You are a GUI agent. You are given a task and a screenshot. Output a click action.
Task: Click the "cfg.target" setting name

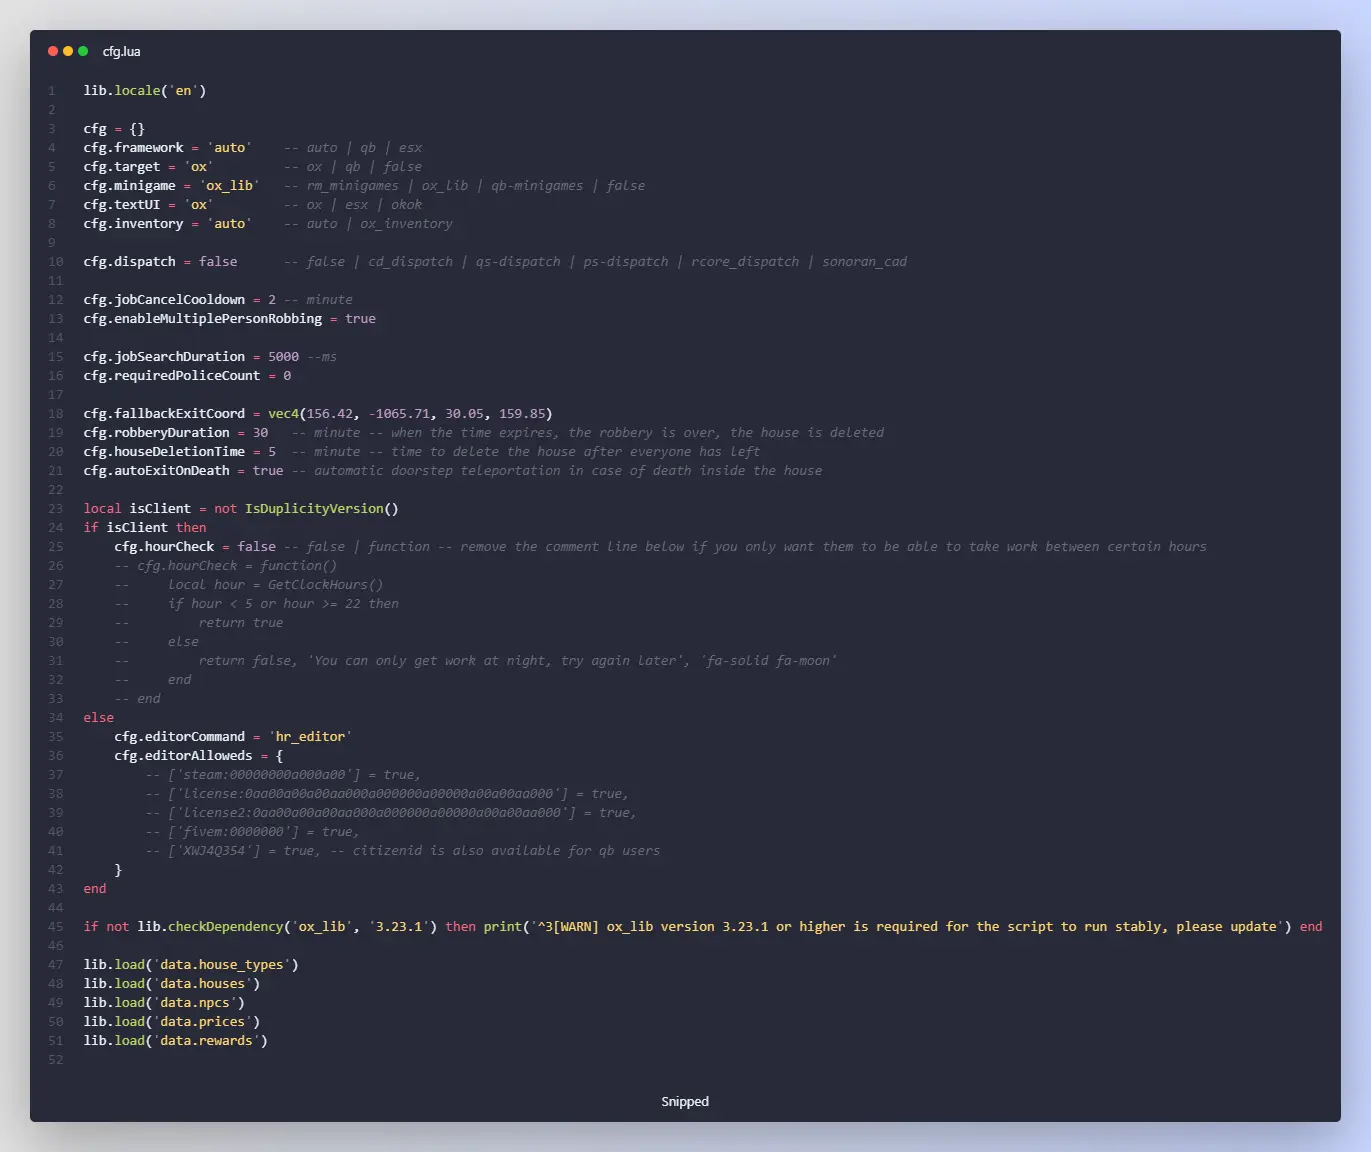tap(122, 166)
